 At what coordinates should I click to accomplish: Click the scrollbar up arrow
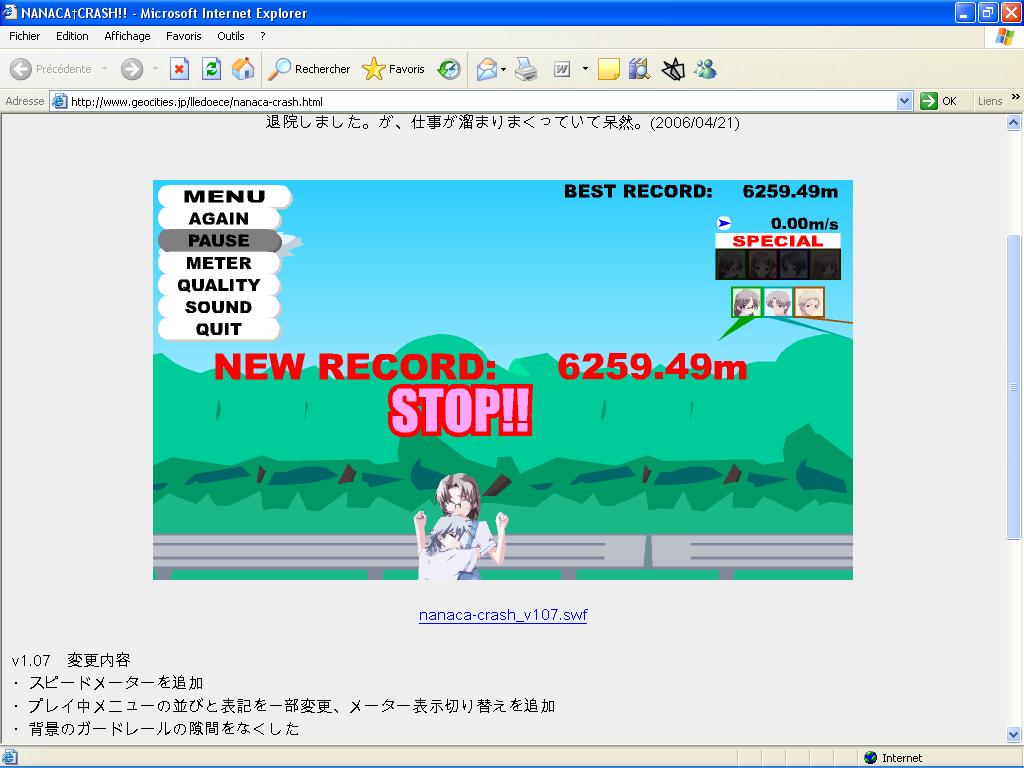click(1014, 122)
